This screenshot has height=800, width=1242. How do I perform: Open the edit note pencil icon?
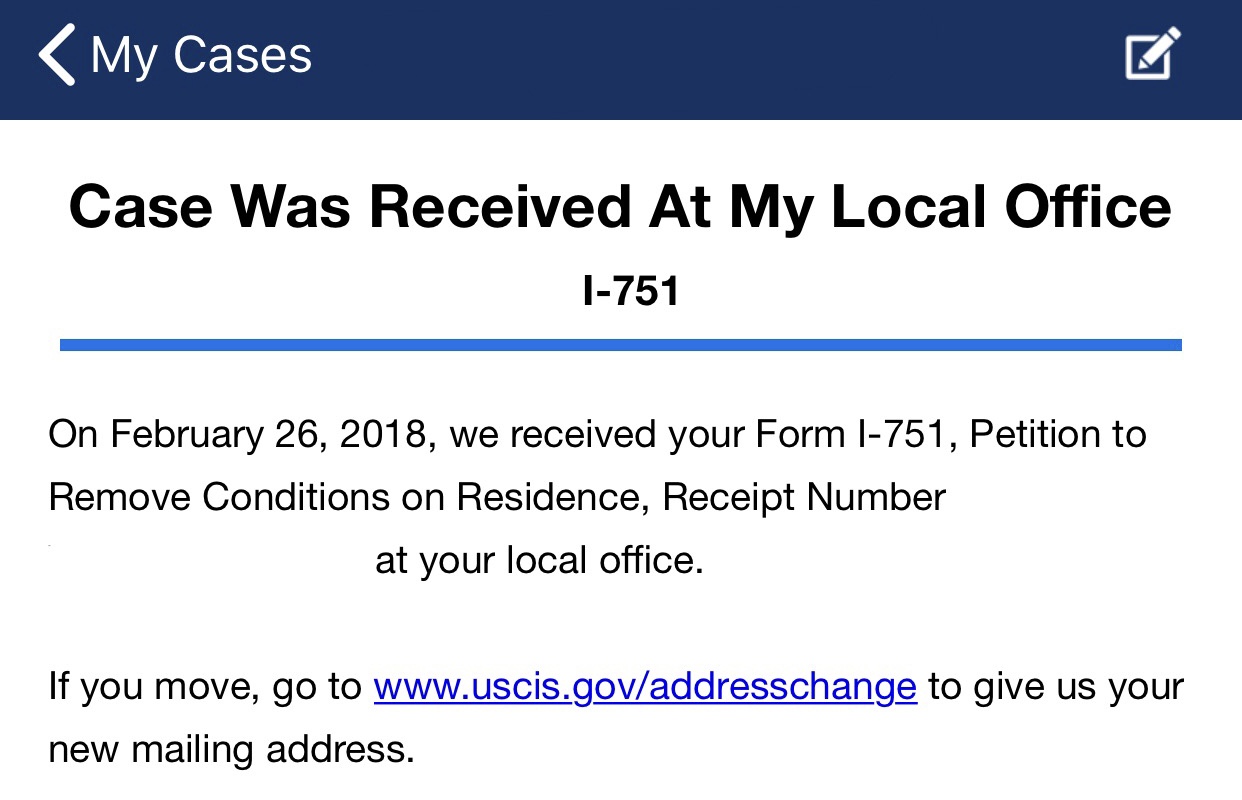tap(1153, 54)
